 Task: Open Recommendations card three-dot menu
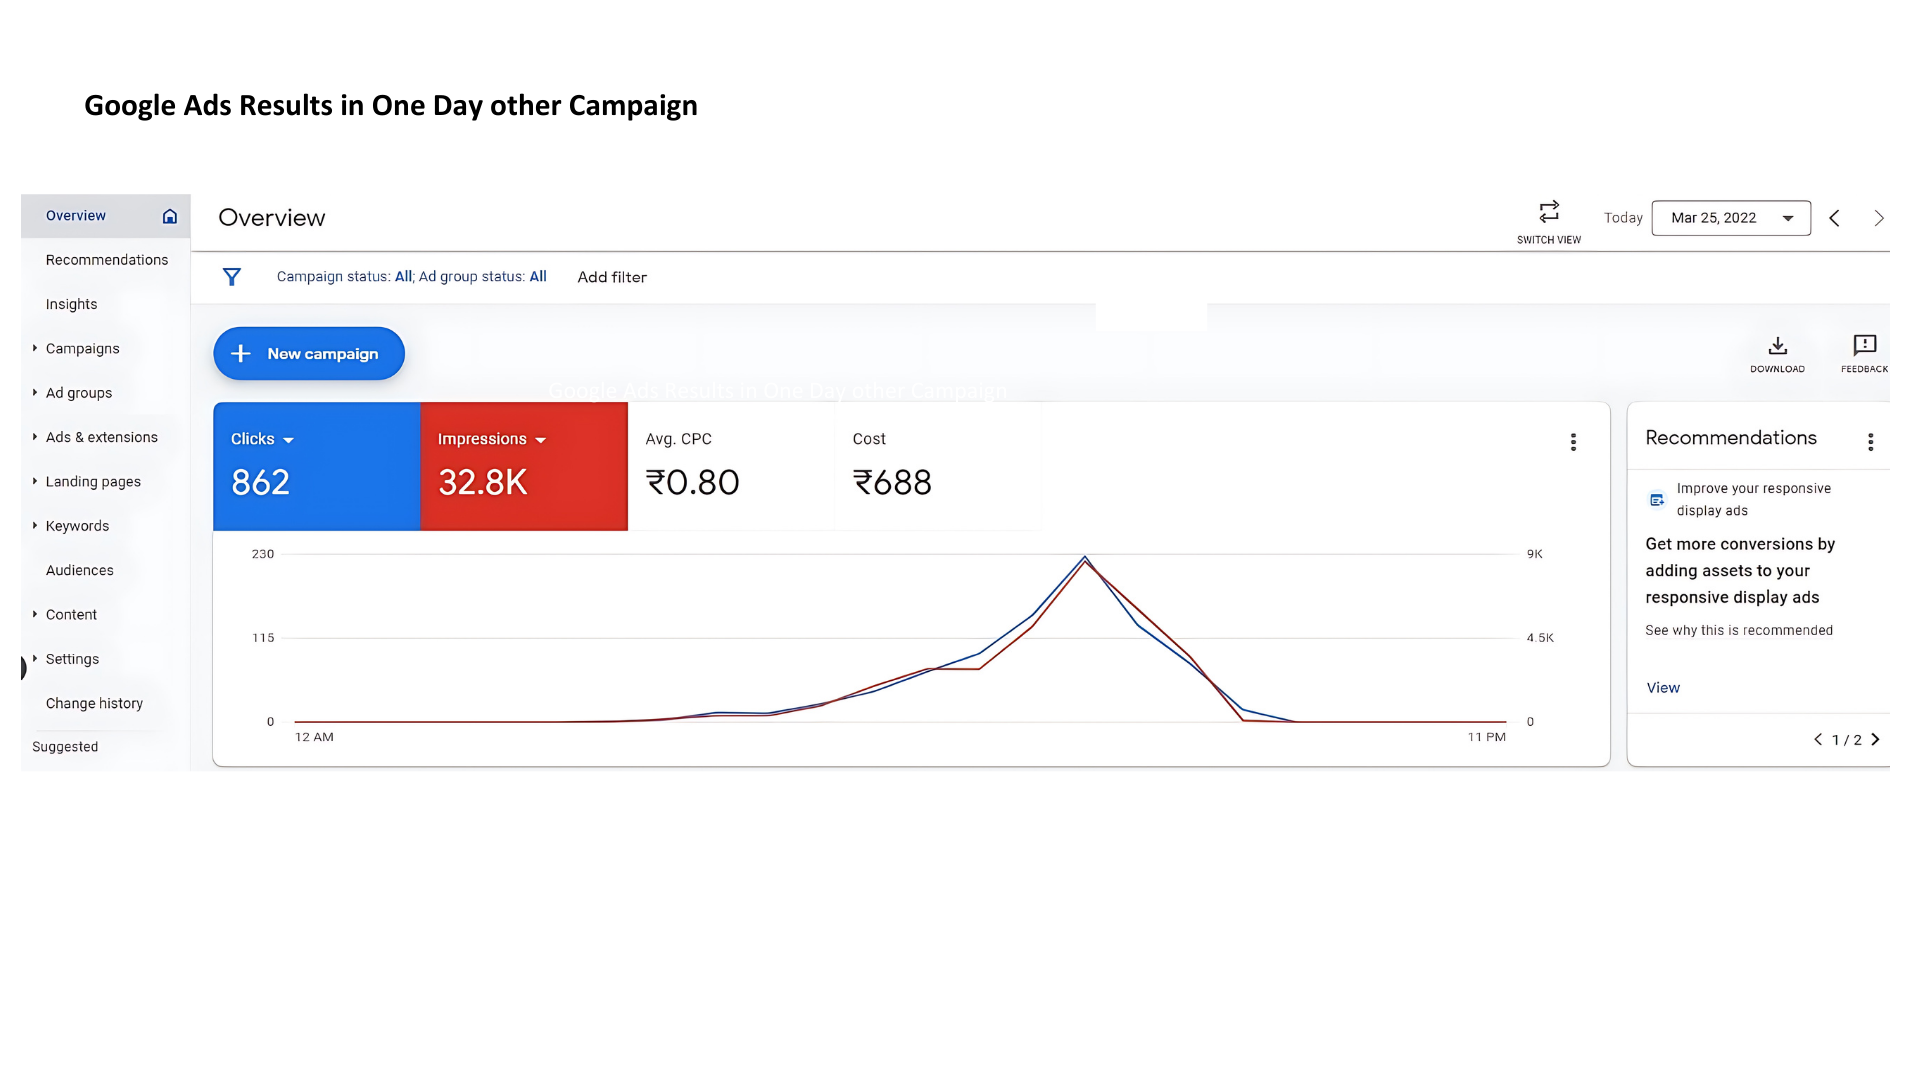[x=1870, y=442]
